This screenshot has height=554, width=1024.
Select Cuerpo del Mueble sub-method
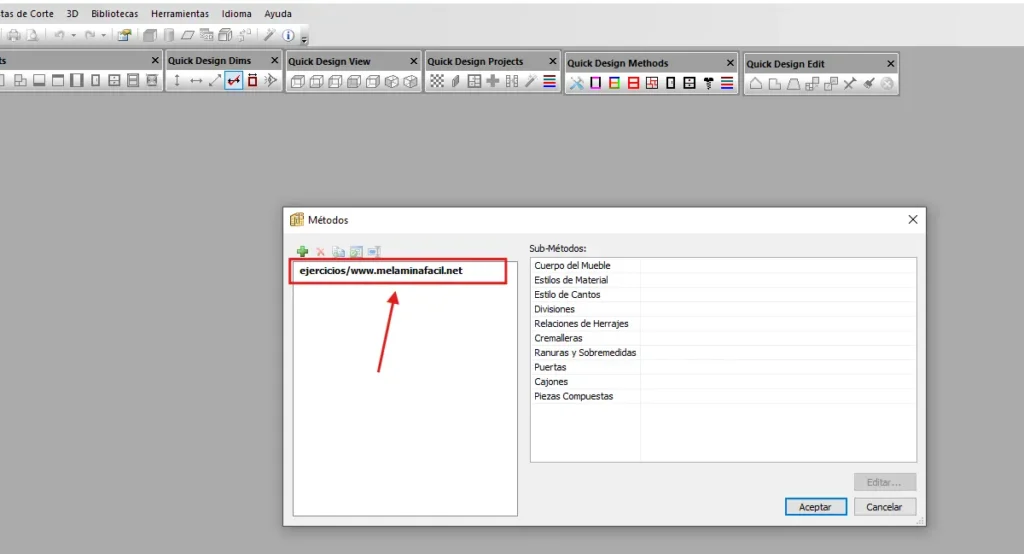tap(573, 266)
